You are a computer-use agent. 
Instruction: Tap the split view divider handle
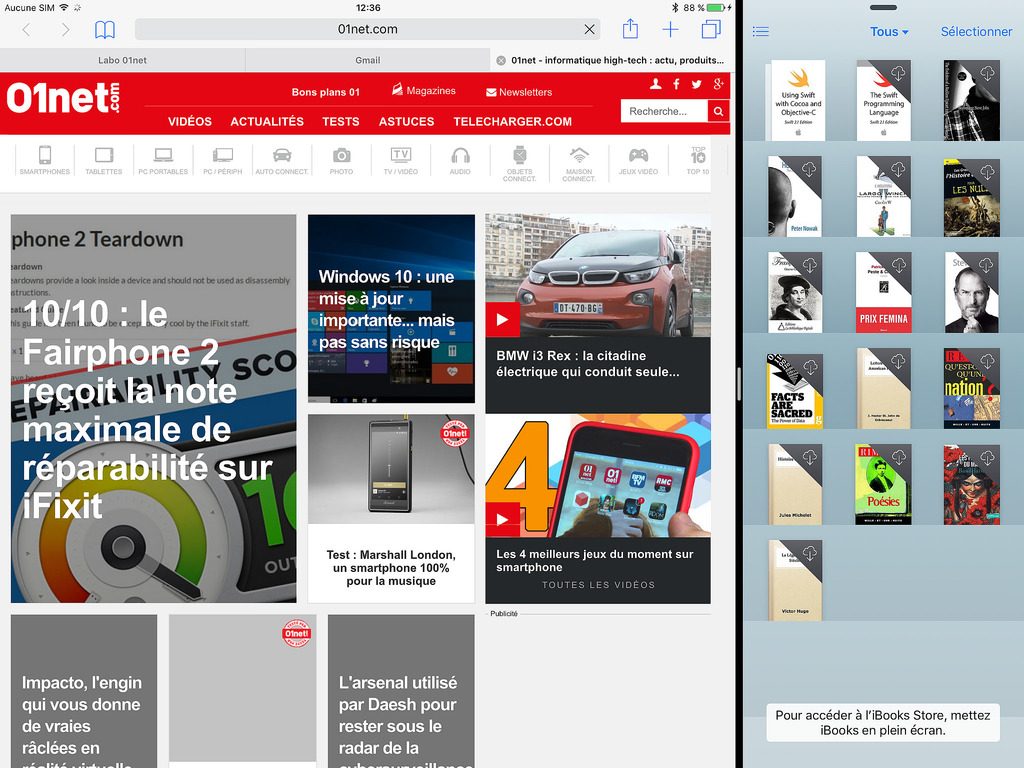tap(739, 384)
